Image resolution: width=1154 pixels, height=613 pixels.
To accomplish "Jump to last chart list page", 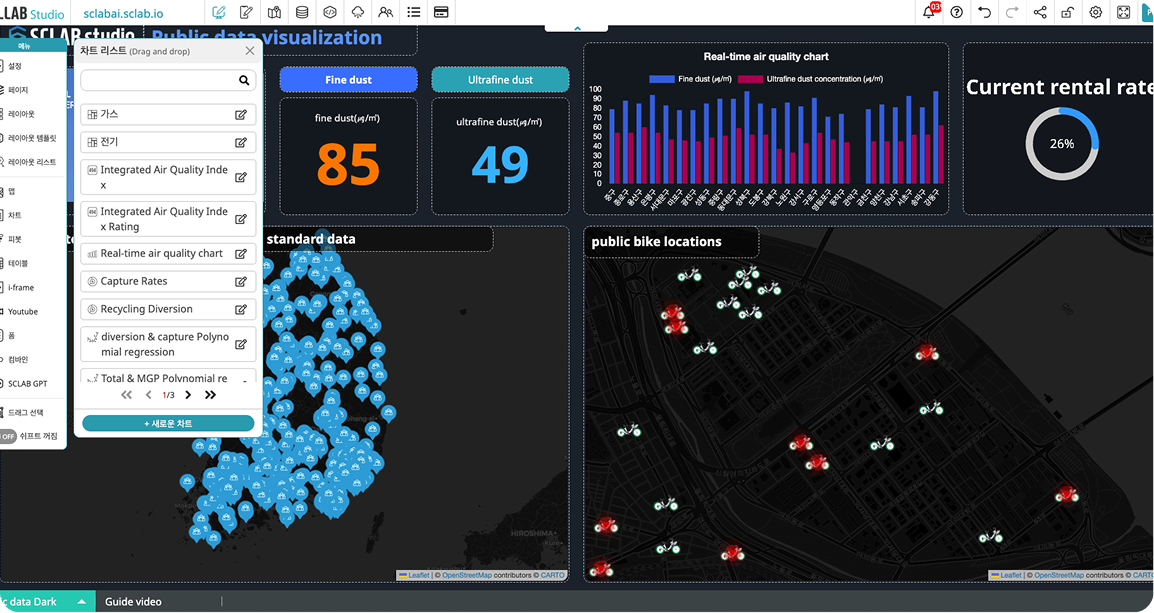I will (x=210, y=395).
